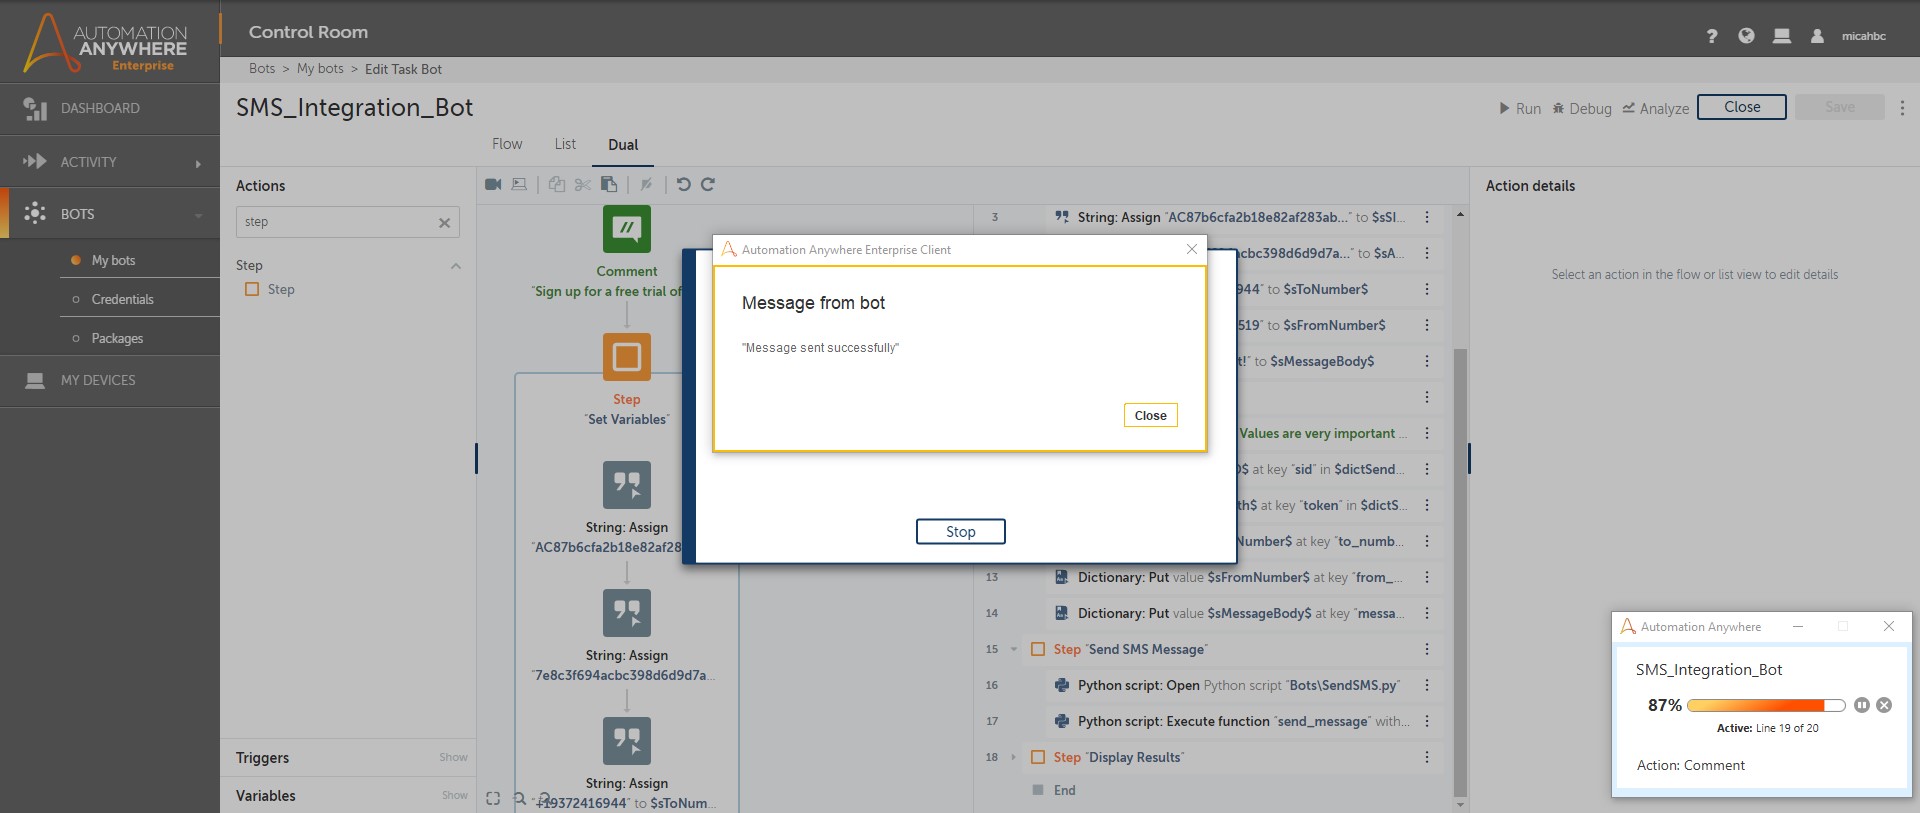The image size is (1920, 813).
Task: Open the bot options kebab menu beside Save
Action: coord(1902,108)
